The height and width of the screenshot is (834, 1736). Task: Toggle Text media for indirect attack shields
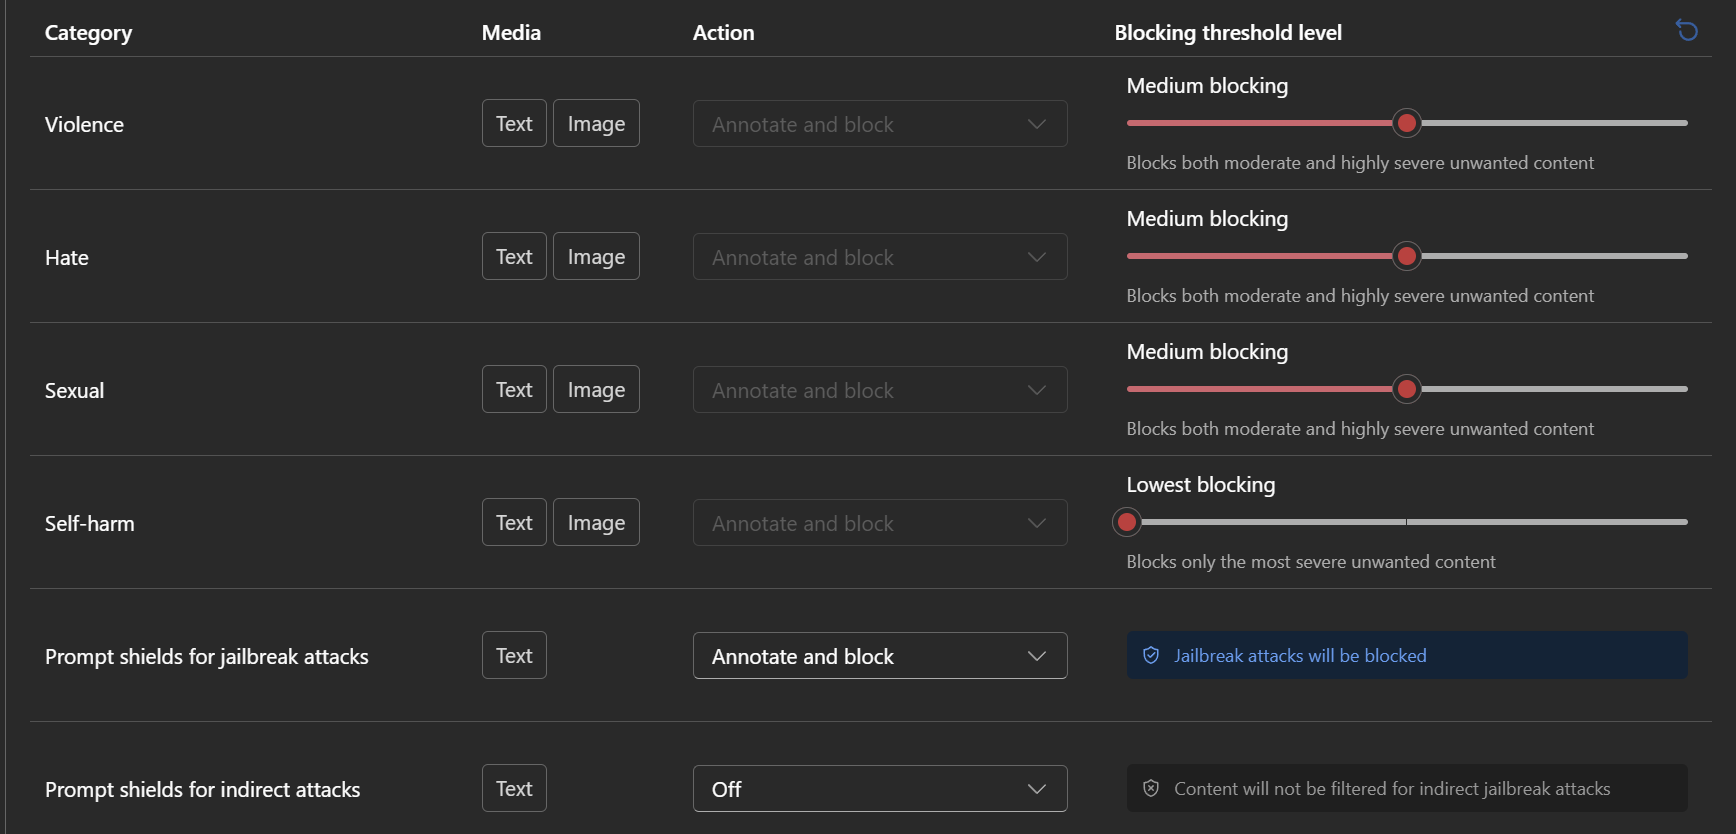[x=514, y=788]
